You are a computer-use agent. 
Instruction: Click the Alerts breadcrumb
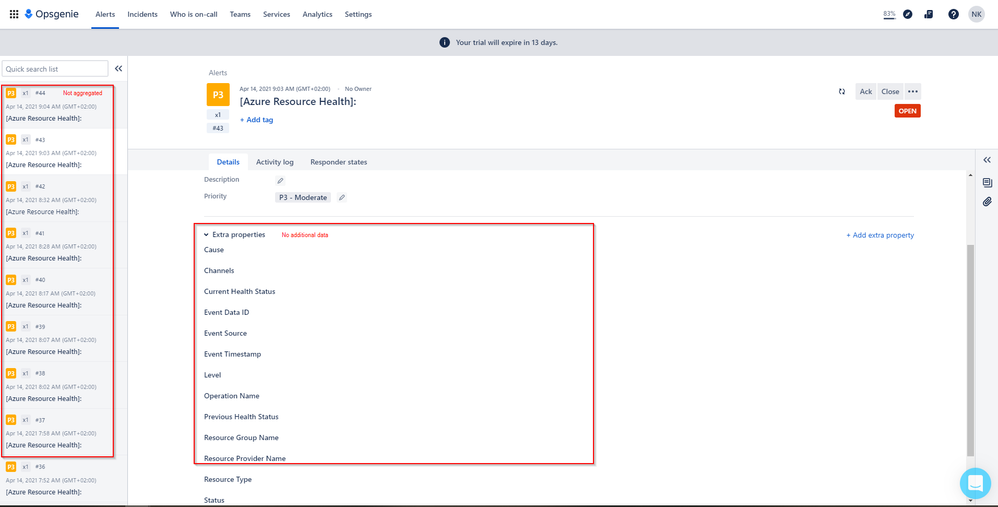(218, 73)
